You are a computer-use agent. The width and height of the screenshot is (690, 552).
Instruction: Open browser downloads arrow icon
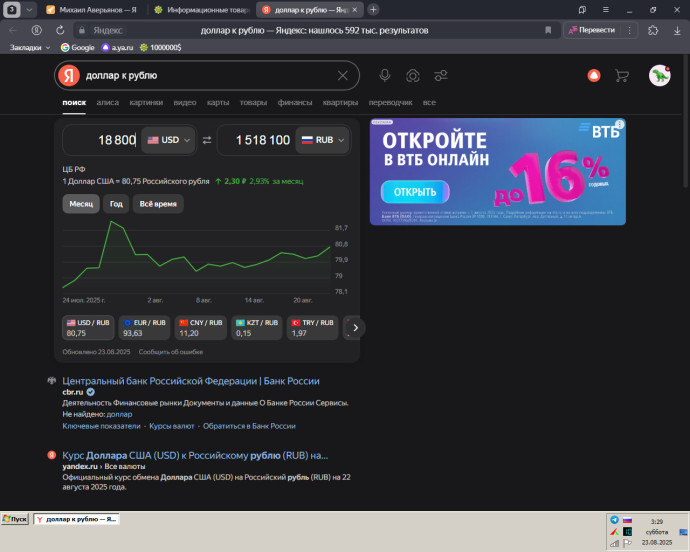tap(677, 30)
